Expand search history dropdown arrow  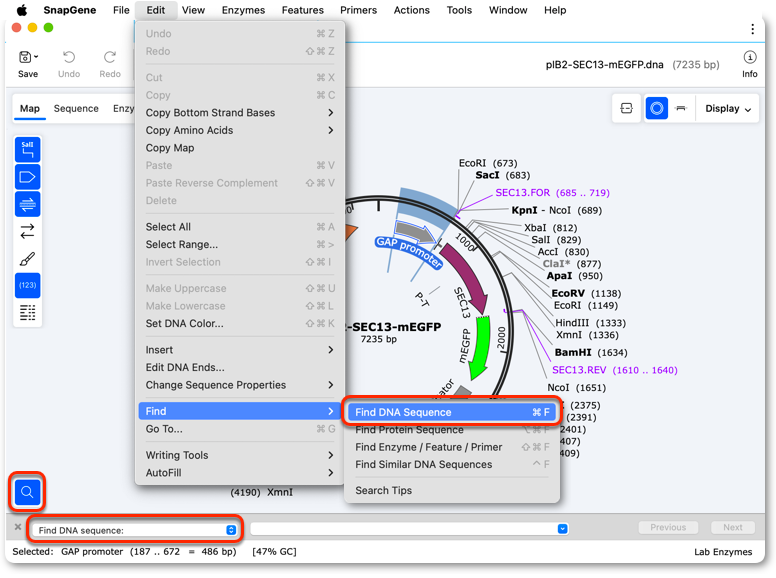click(562, 529)
